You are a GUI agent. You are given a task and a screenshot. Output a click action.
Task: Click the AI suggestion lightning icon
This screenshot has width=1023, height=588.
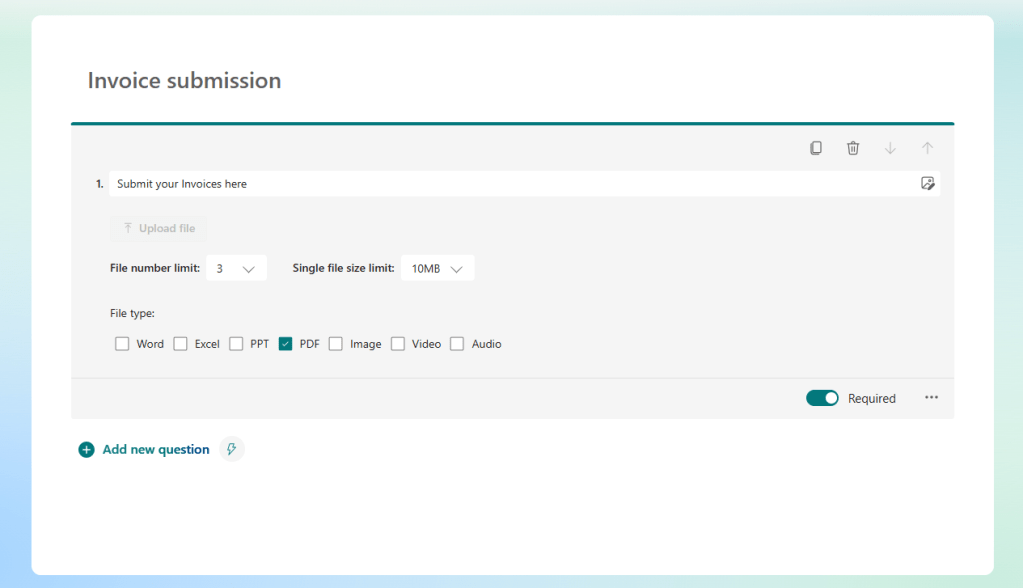click(x=231, y=449)
